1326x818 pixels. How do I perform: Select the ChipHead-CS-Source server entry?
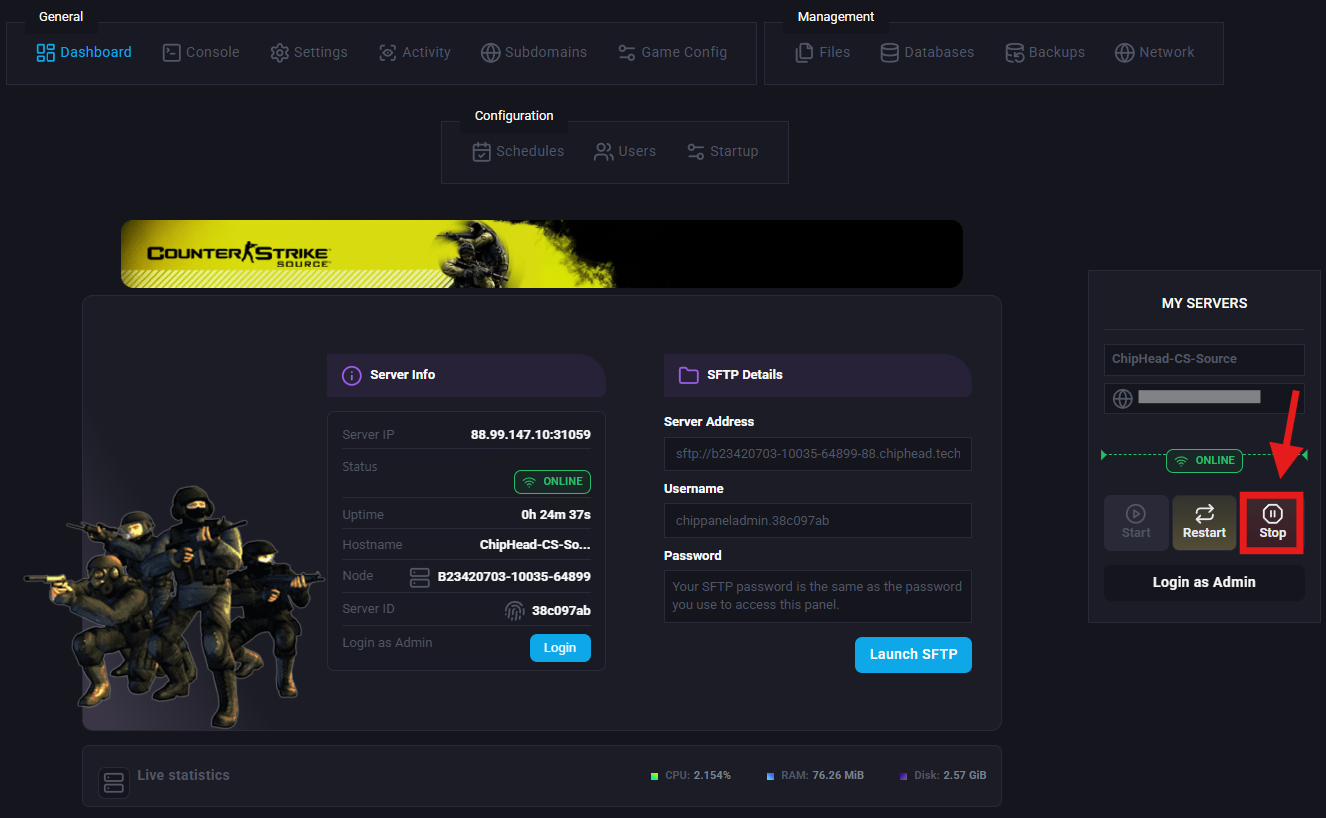pos(1204,359)
